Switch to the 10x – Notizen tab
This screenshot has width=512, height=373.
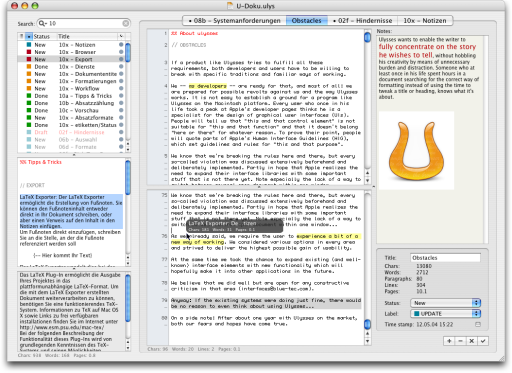pyautogui.click(x=425, y=21)
